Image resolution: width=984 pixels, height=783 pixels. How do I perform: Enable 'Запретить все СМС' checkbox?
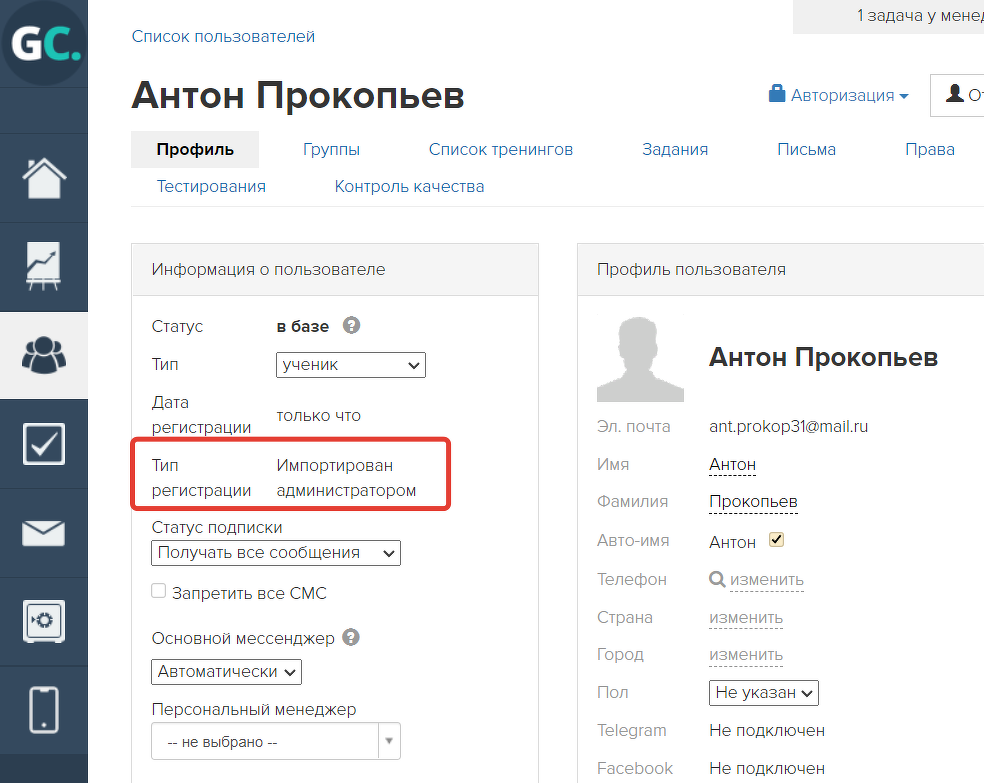coord(159,591)
